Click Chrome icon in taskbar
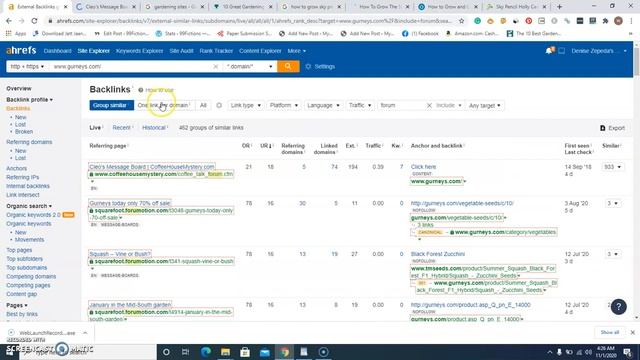 [284, 352]
